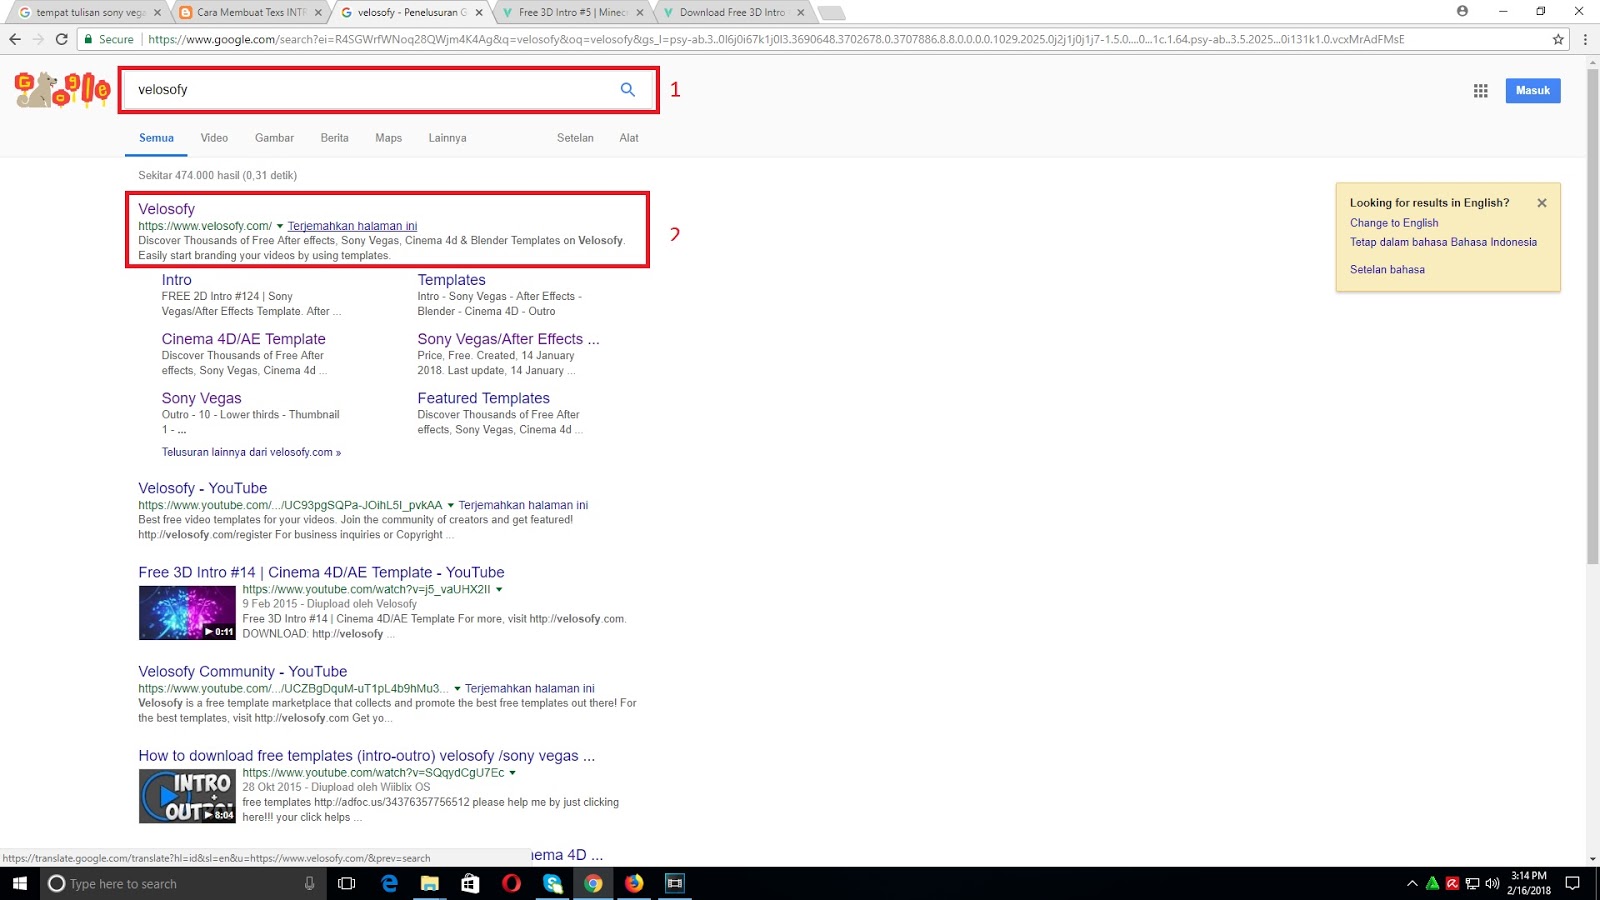Open the Free 3D Intro #14 video thumbnail
Image resolution: width=1600 pixels, height=900 pixels.
coord(187,612)
